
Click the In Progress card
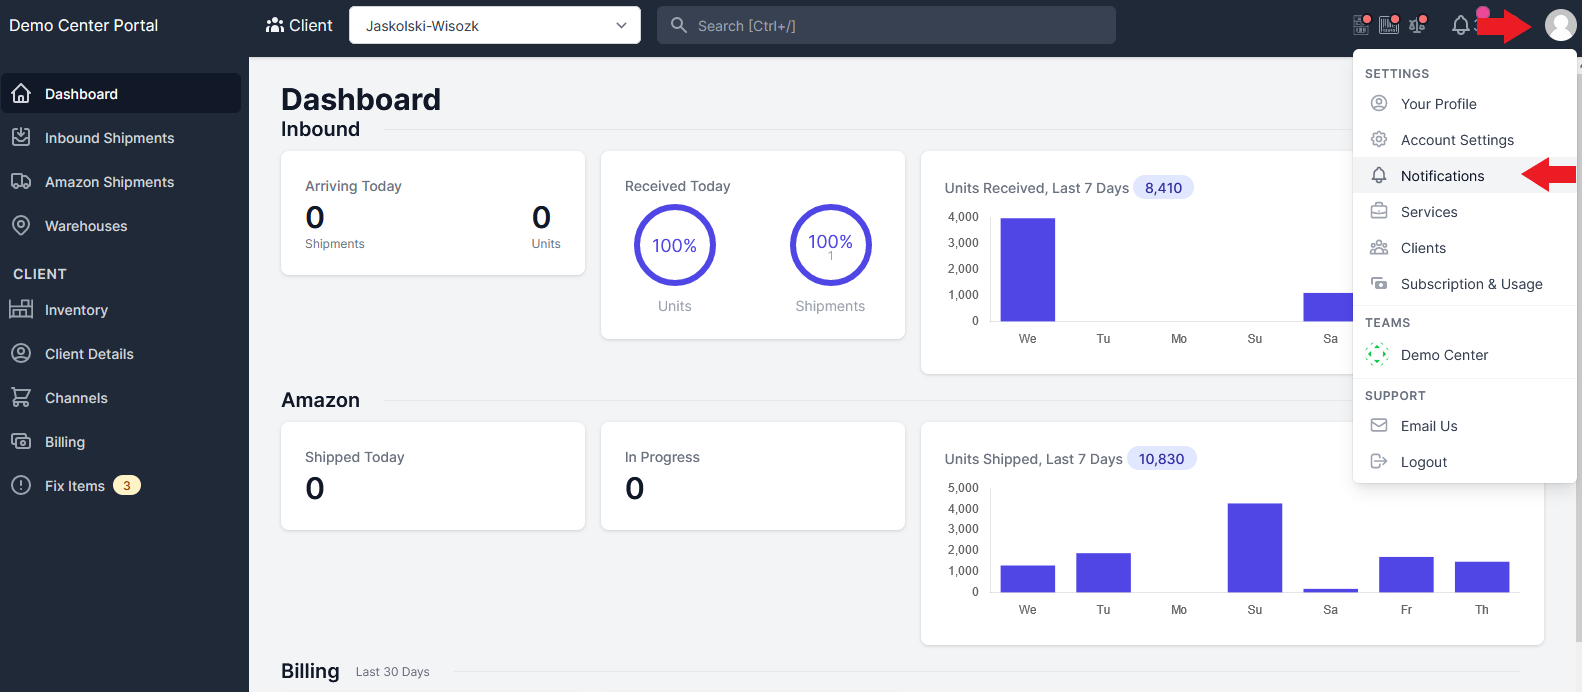coord(753,476)
